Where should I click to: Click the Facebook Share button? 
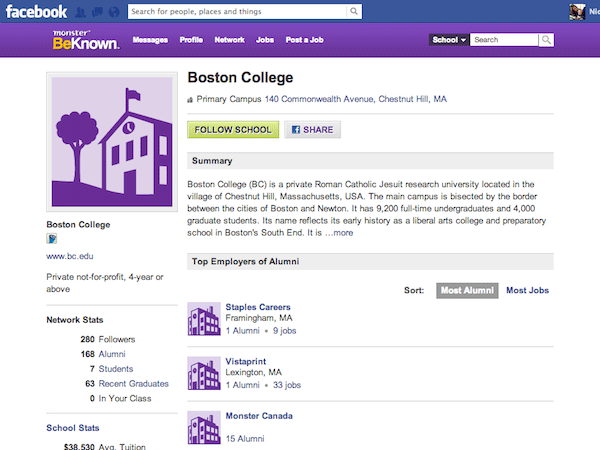tap(312, 130)
